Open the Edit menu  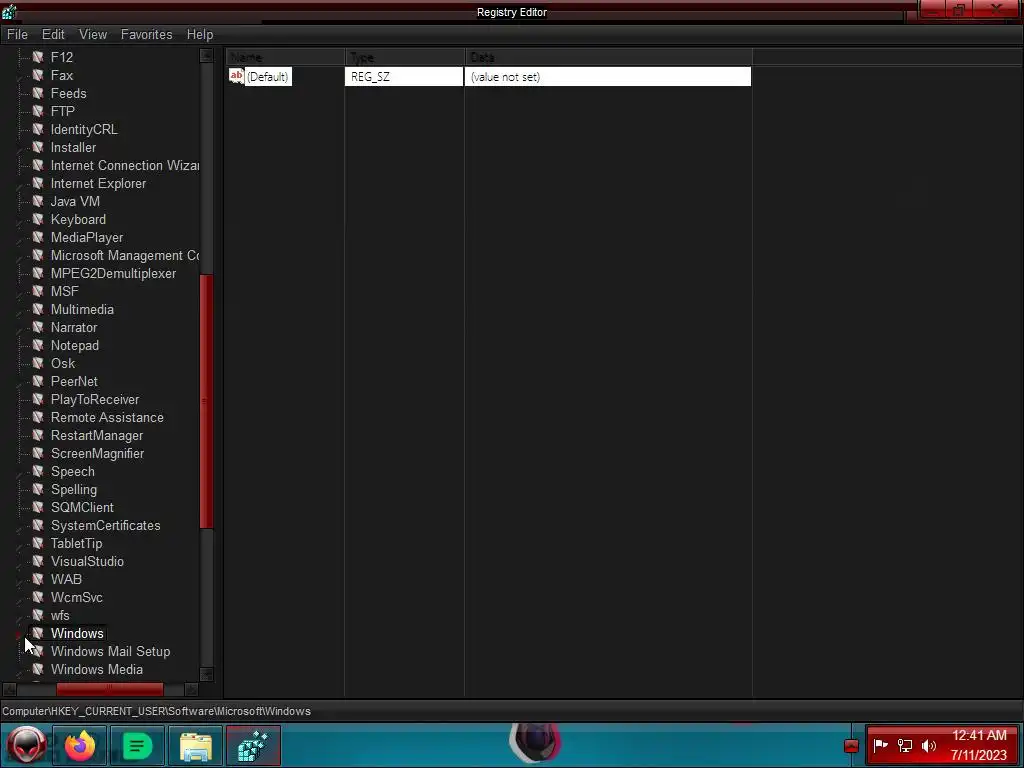(53, 35)
